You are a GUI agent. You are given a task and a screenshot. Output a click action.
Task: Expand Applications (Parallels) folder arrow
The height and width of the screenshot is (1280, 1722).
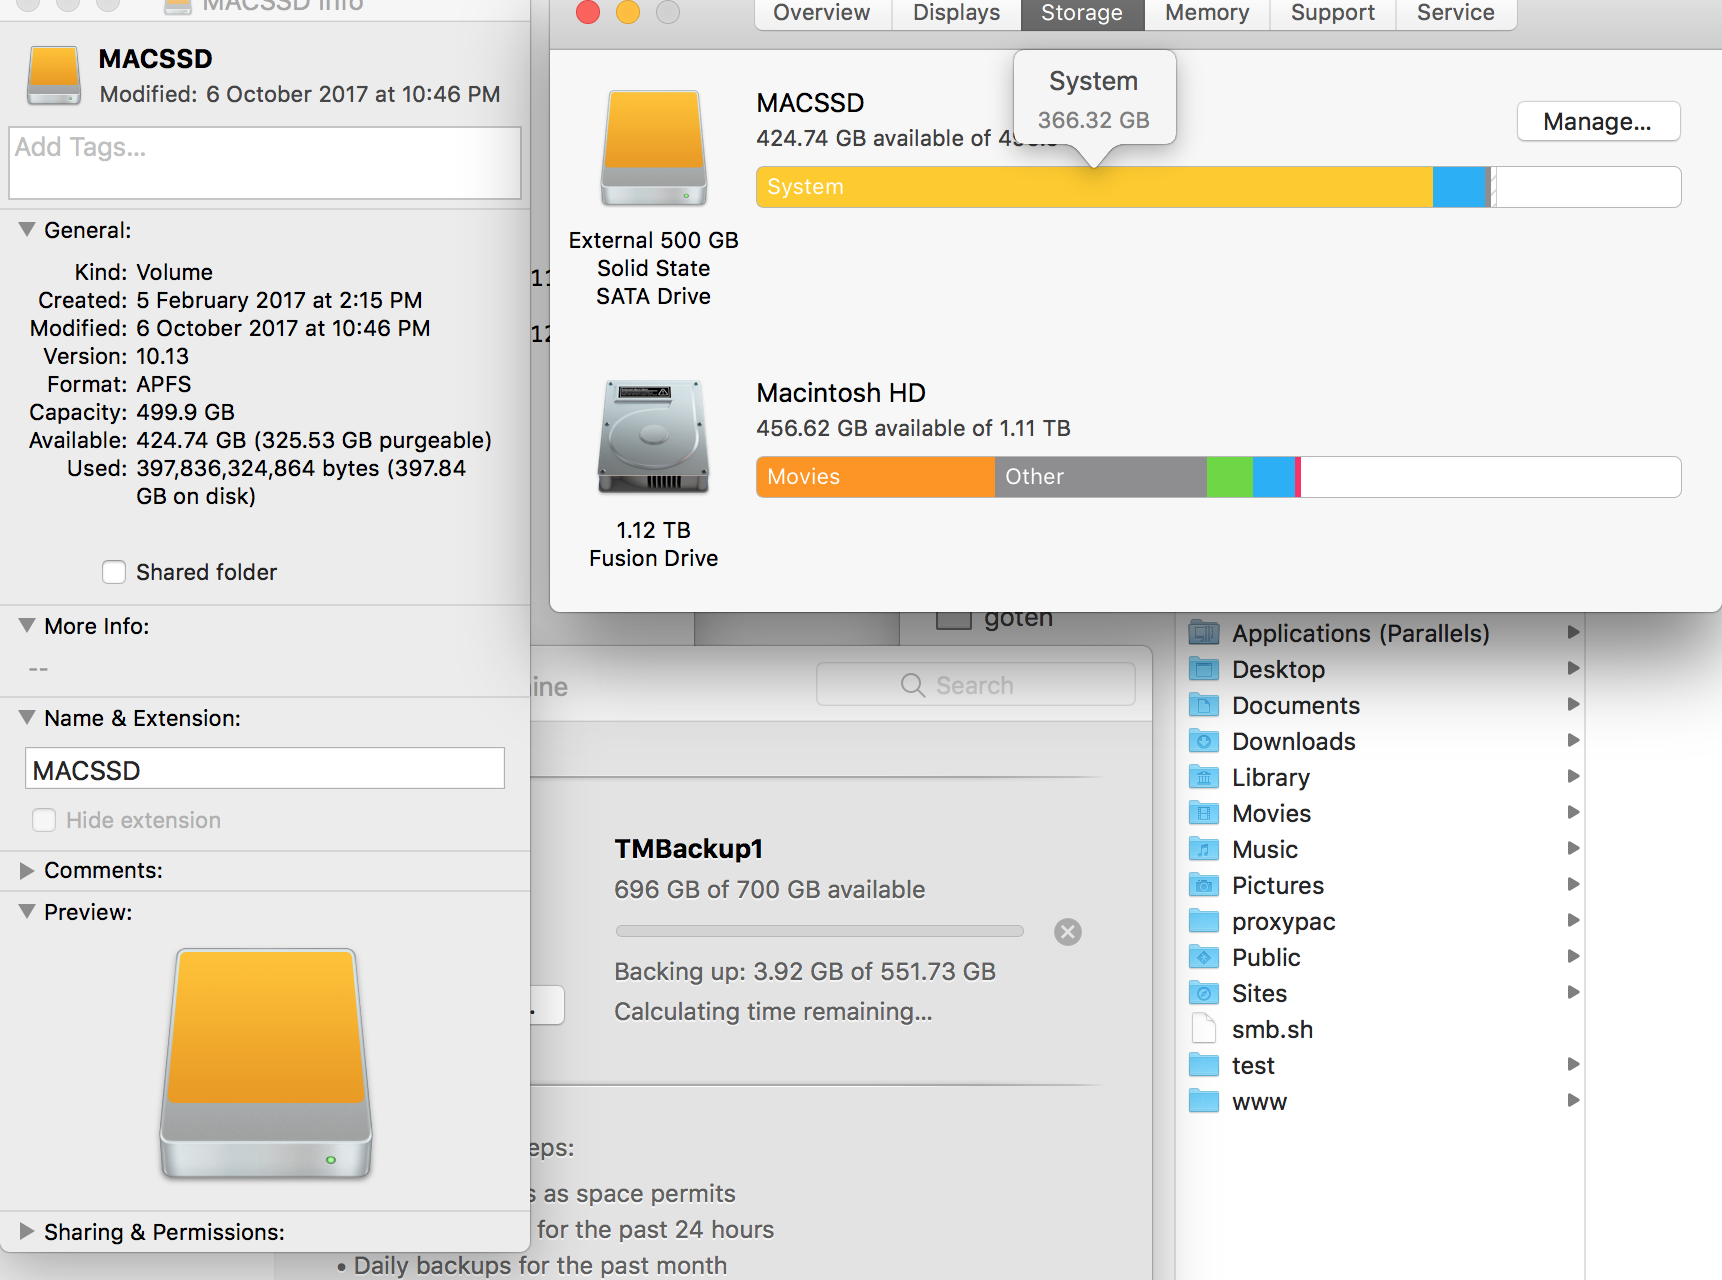1573,632
